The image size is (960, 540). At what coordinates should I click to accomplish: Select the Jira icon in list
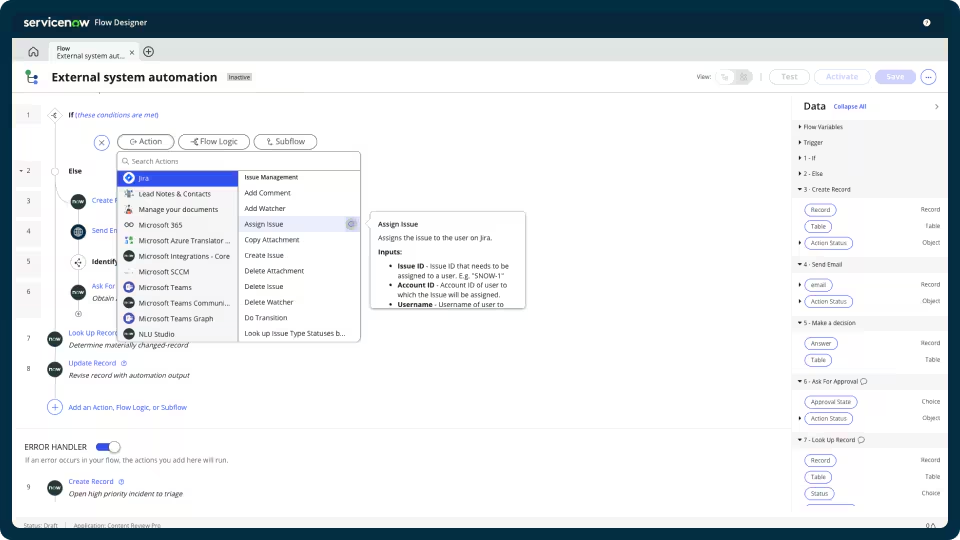click(129, 178)
